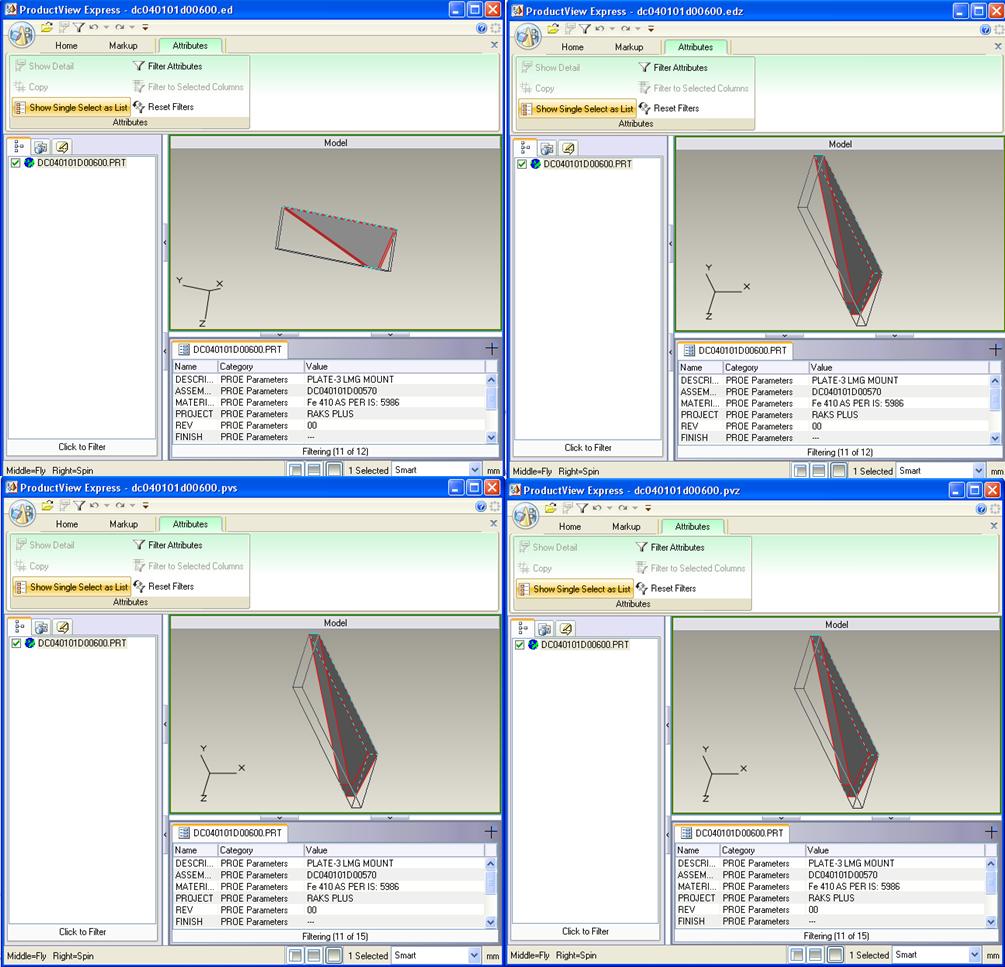Switch to the Home tab in the .pvz window
Viewport: 1005px width, 967px height.
click(570, 526)
